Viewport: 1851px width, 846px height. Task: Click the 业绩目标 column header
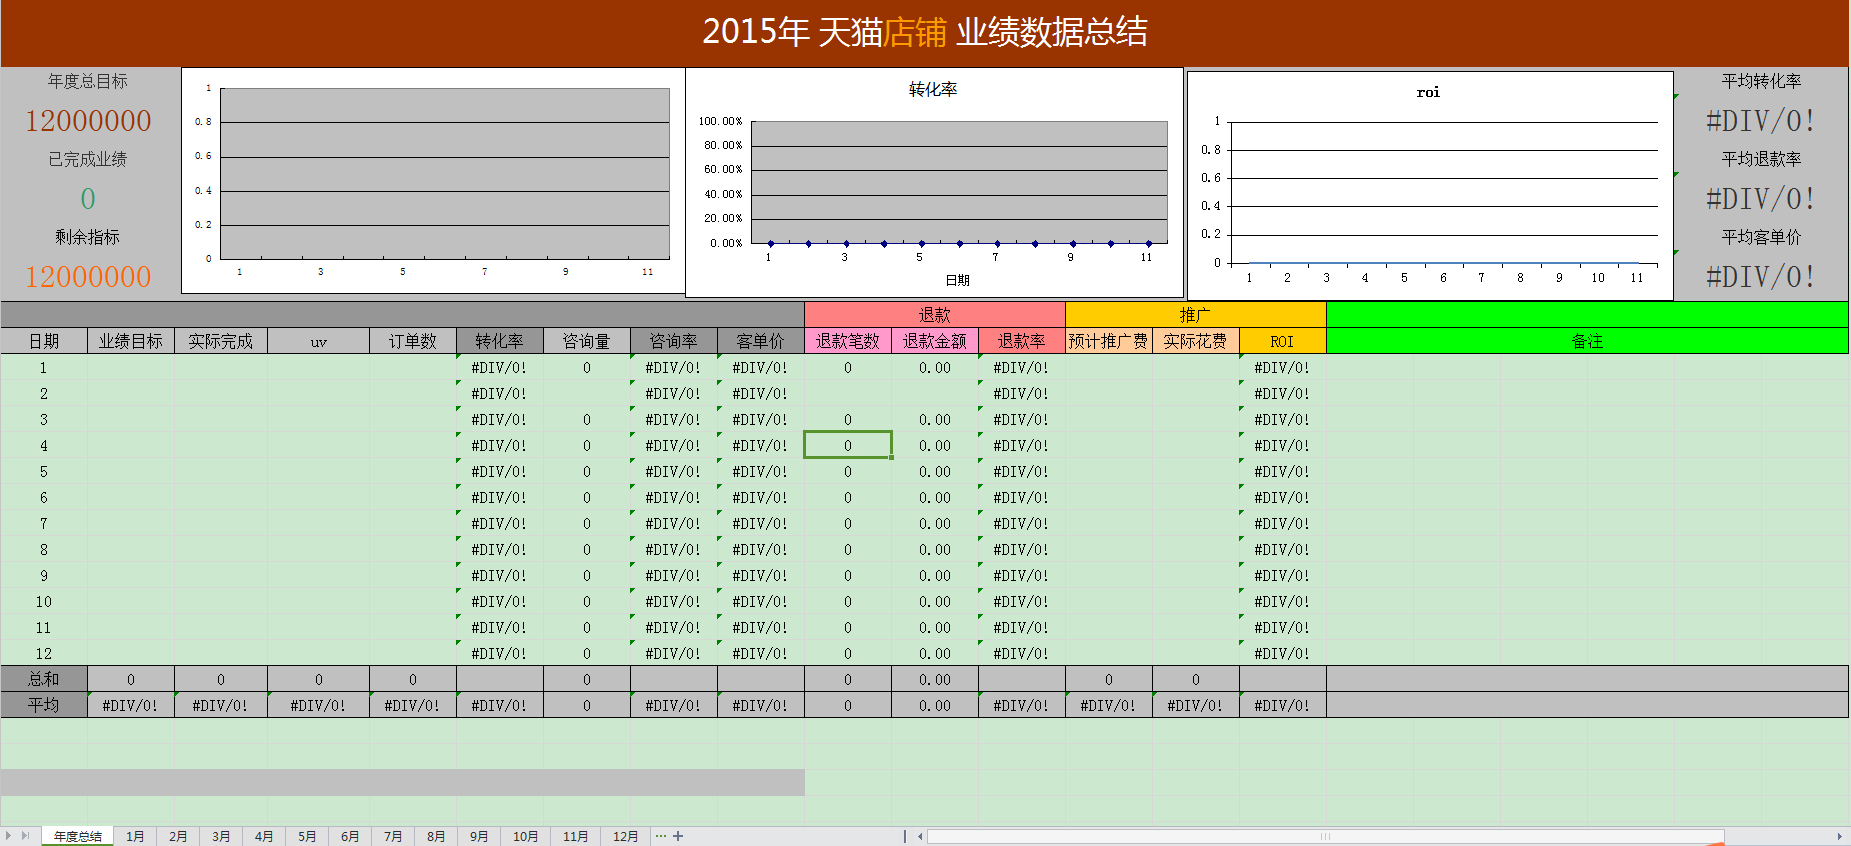[131, 341]
